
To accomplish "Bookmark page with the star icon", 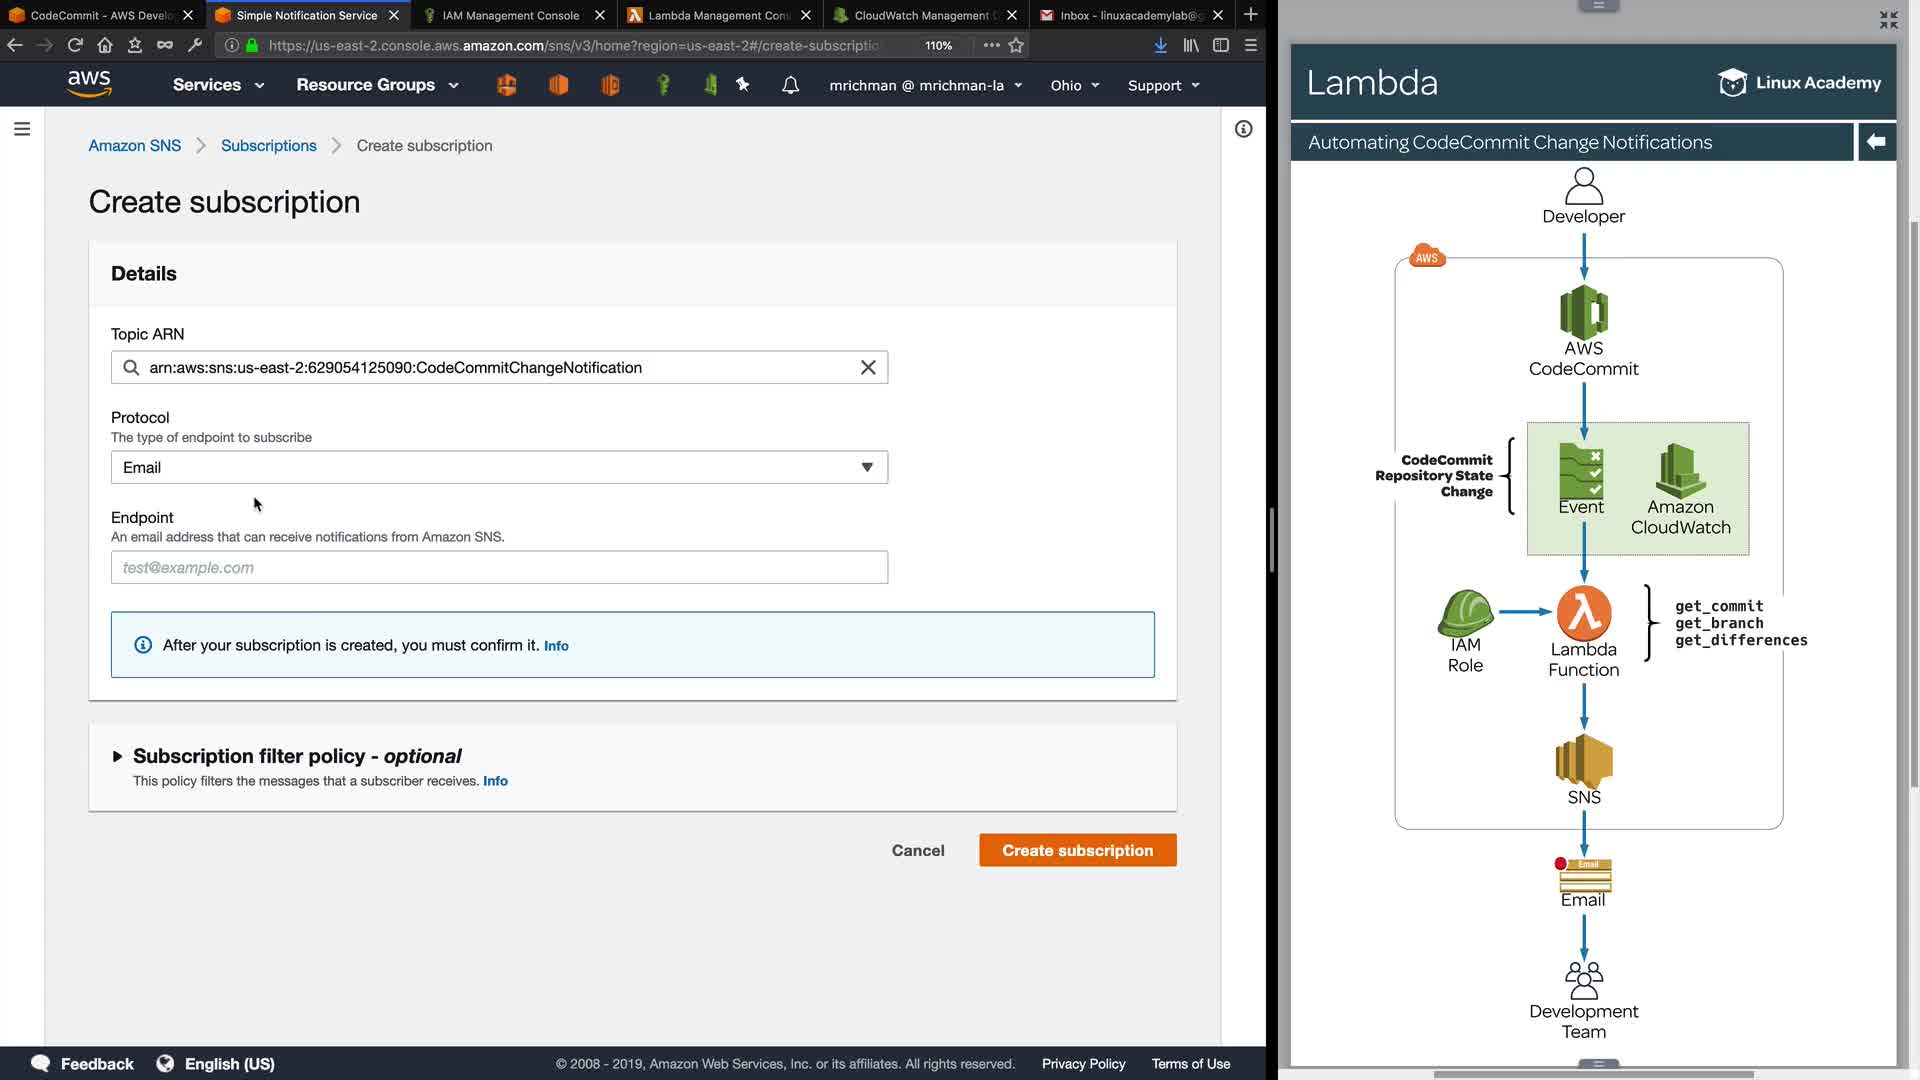I will click(1016, 45).
